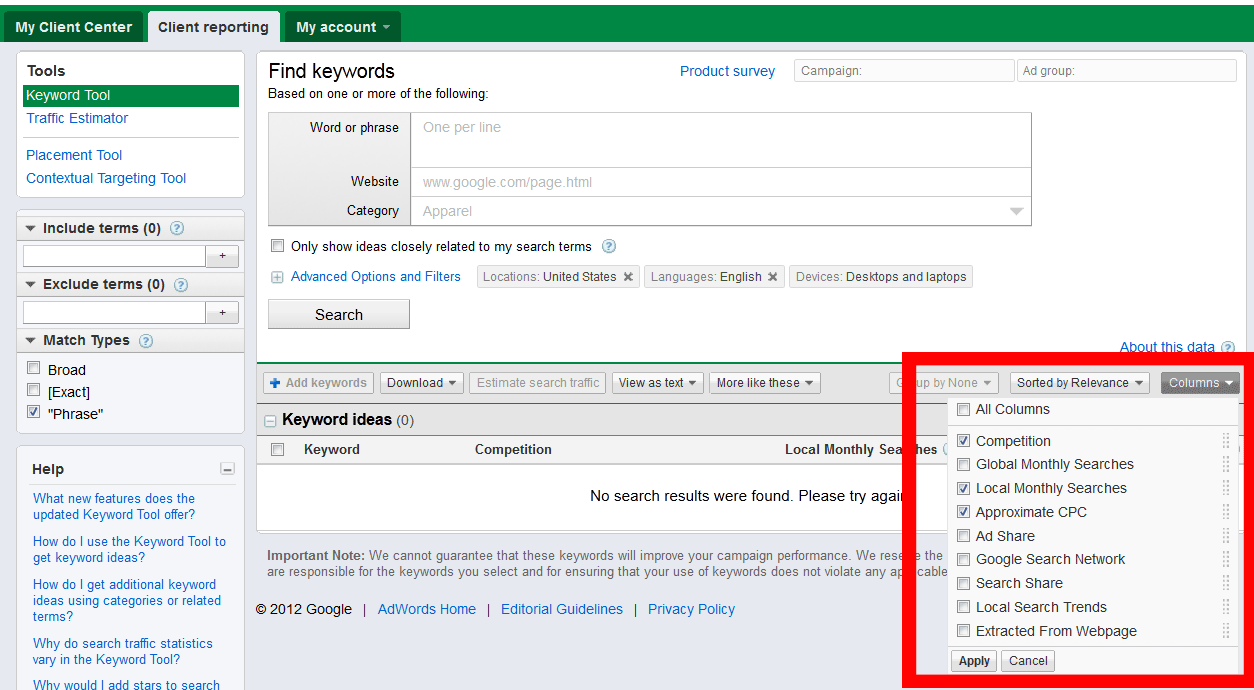Open the My account menu
This screenshot has width=1254, height=690.
(x=342, y=27)
